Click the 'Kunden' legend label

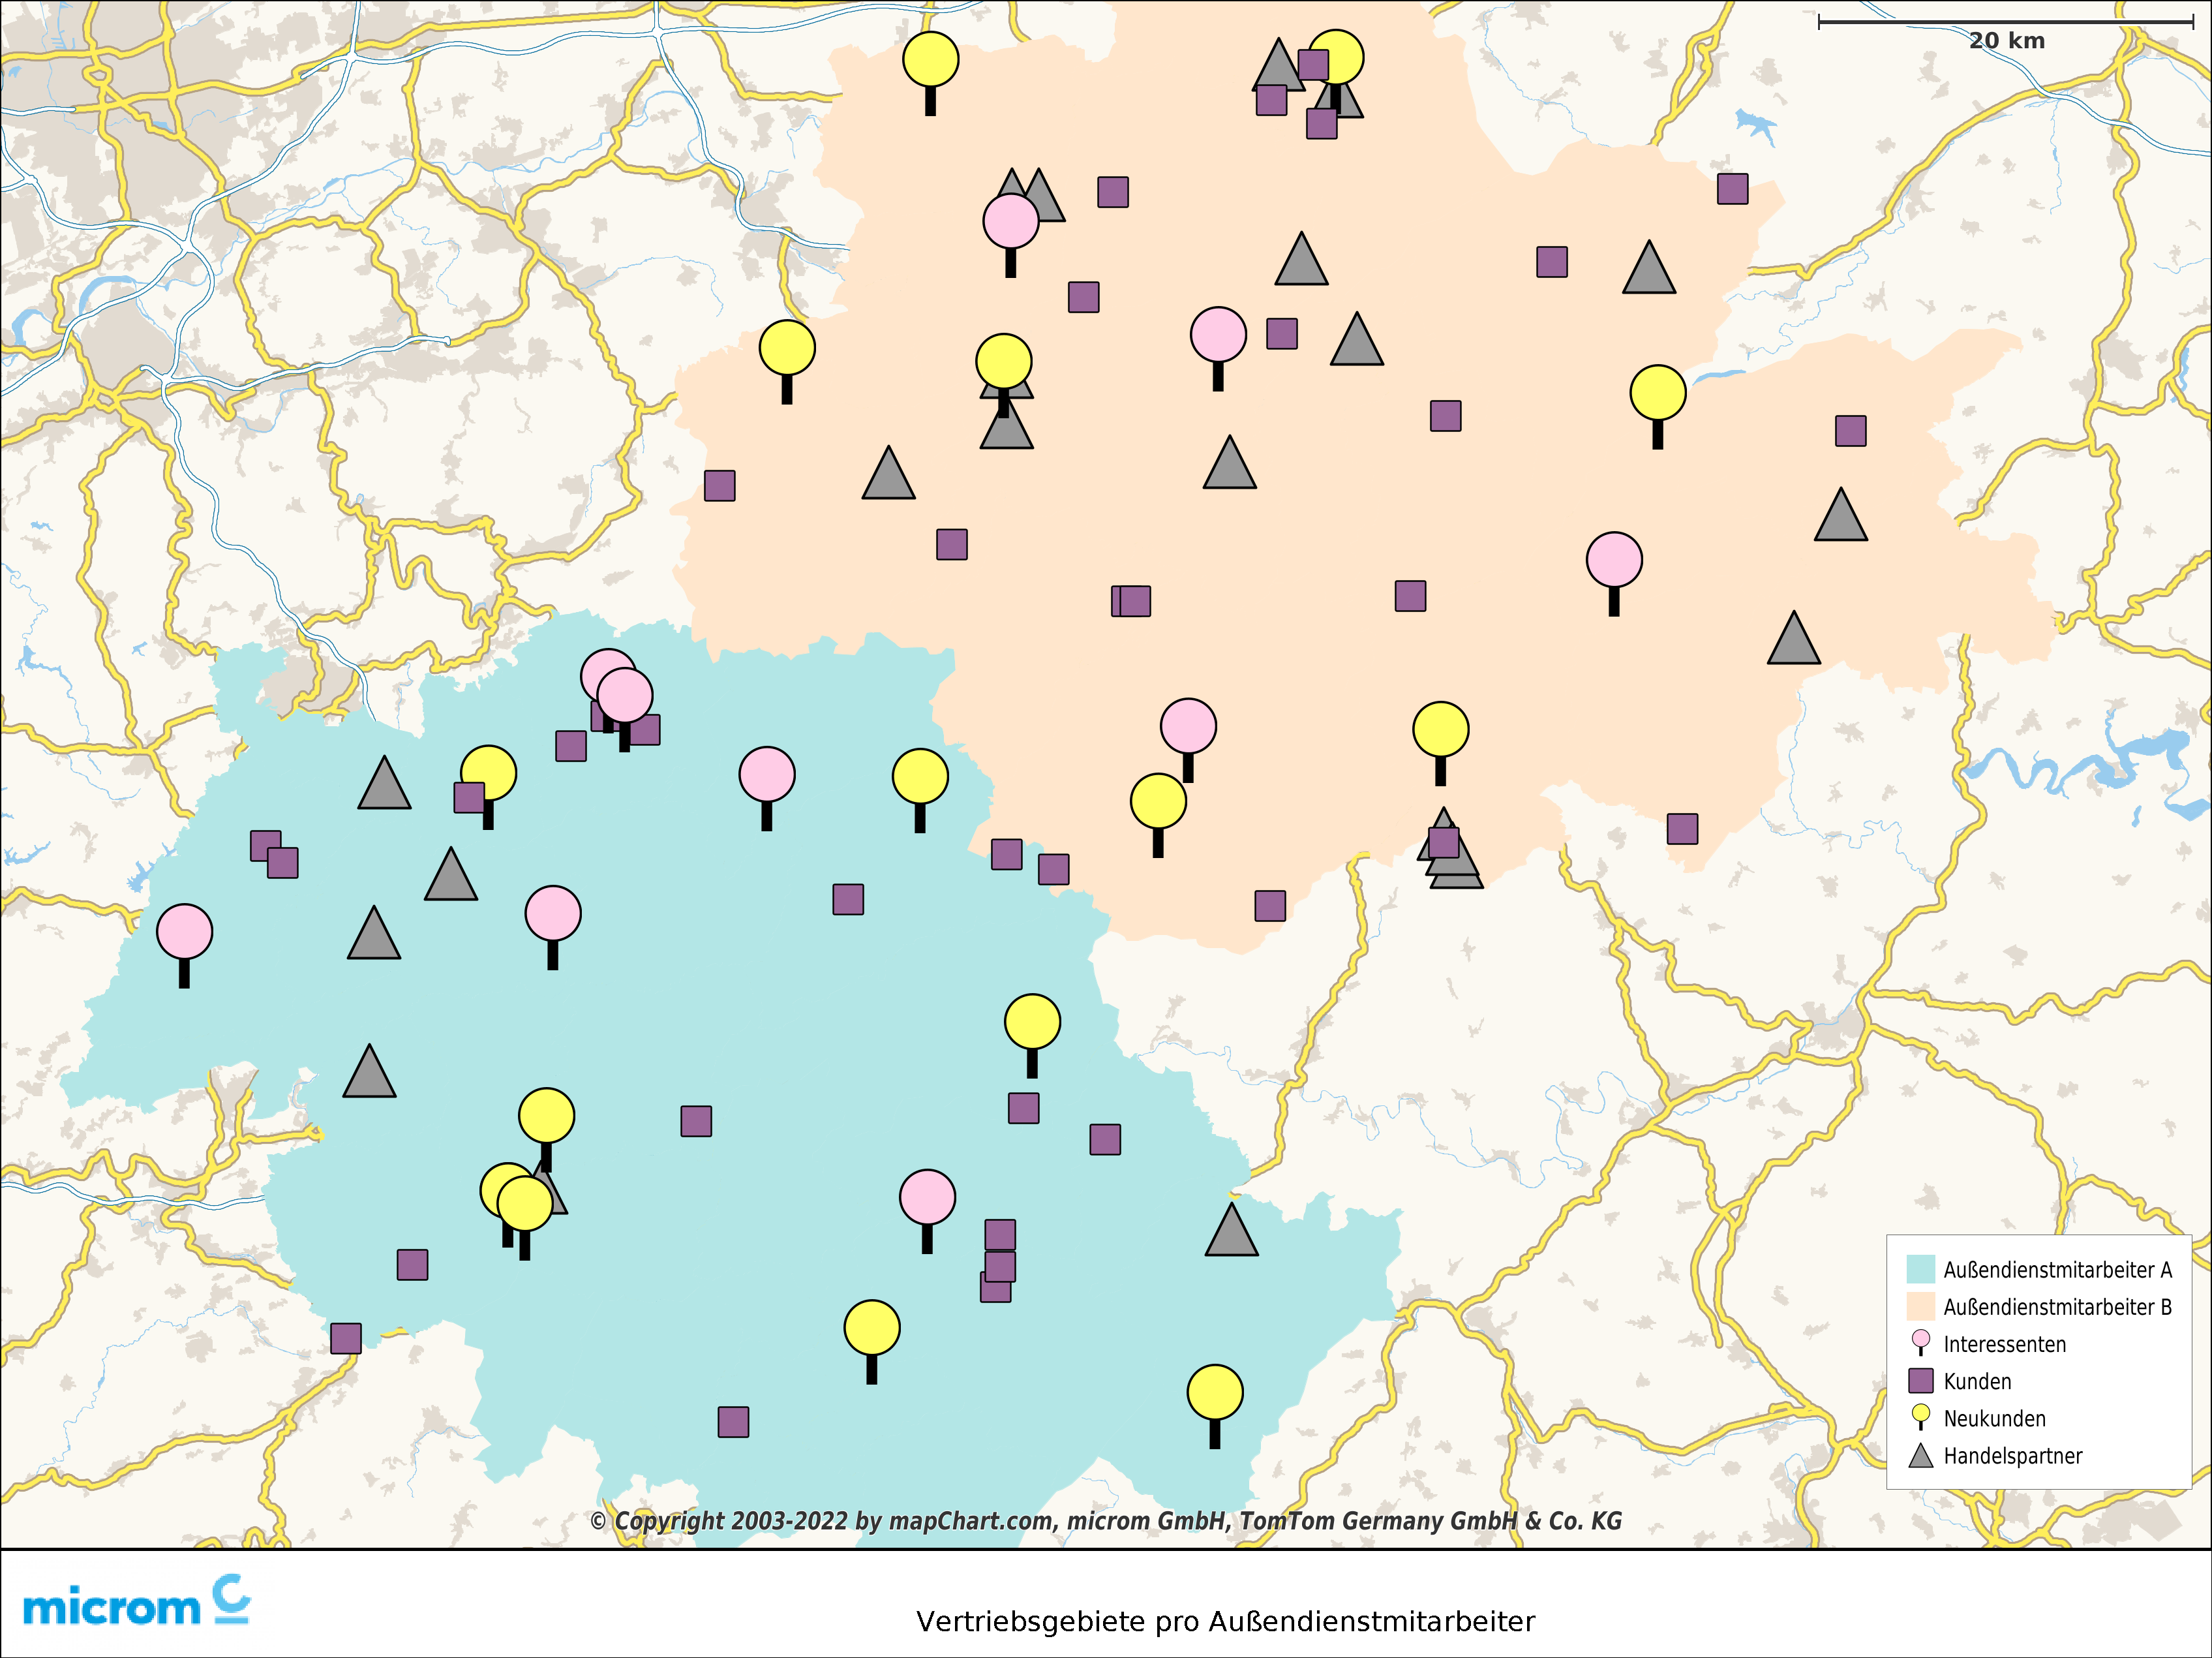[x=1977, y=1381]
